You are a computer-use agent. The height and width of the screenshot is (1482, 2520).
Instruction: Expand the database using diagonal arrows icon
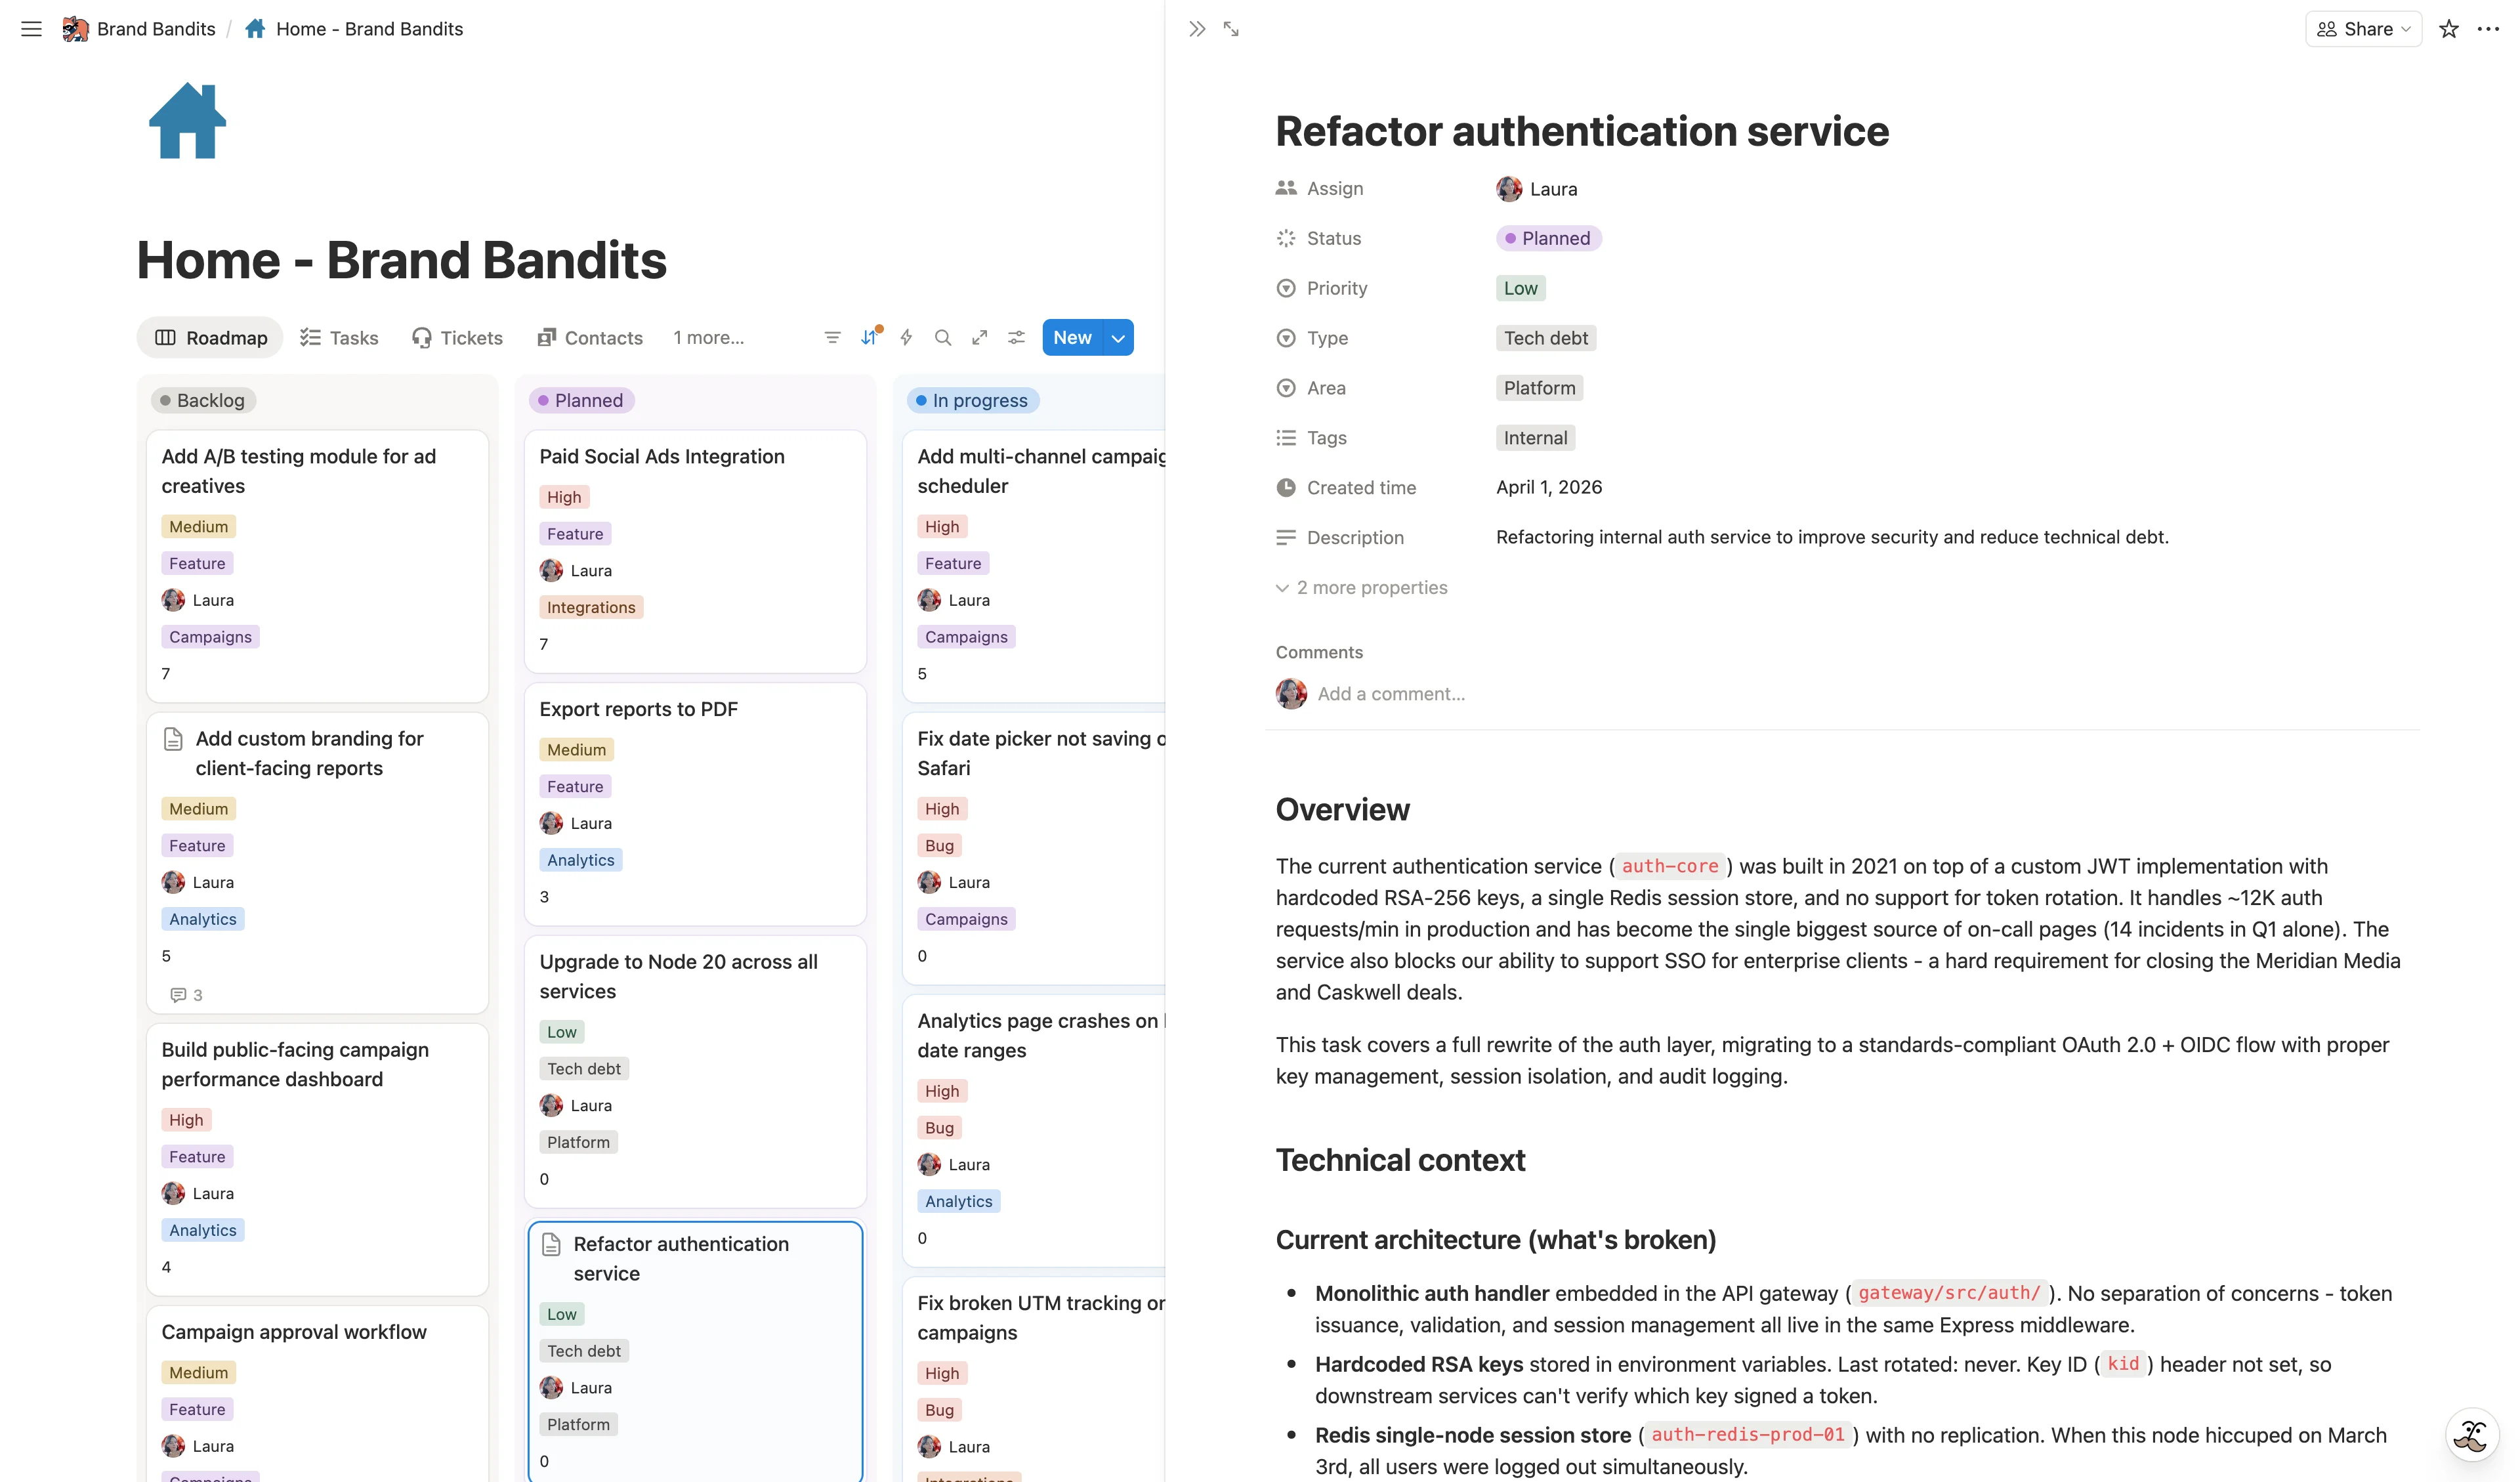(x=979, y=337)
